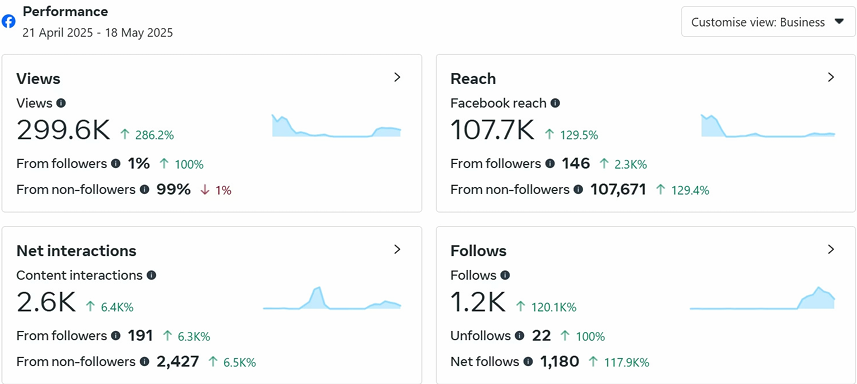Click the Facebook logo icon beside Performance
The image size is (857, 384).
[x=9, y=21]
